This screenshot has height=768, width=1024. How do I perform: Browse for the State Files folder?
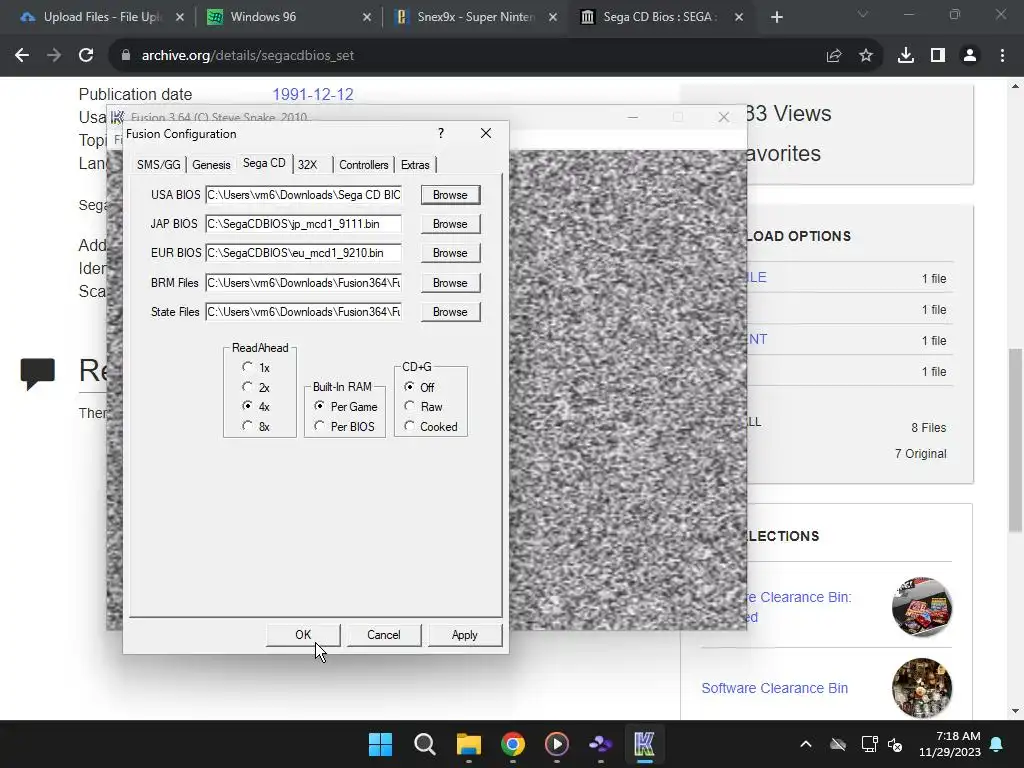pyautogui.click(x=450, y=312)
